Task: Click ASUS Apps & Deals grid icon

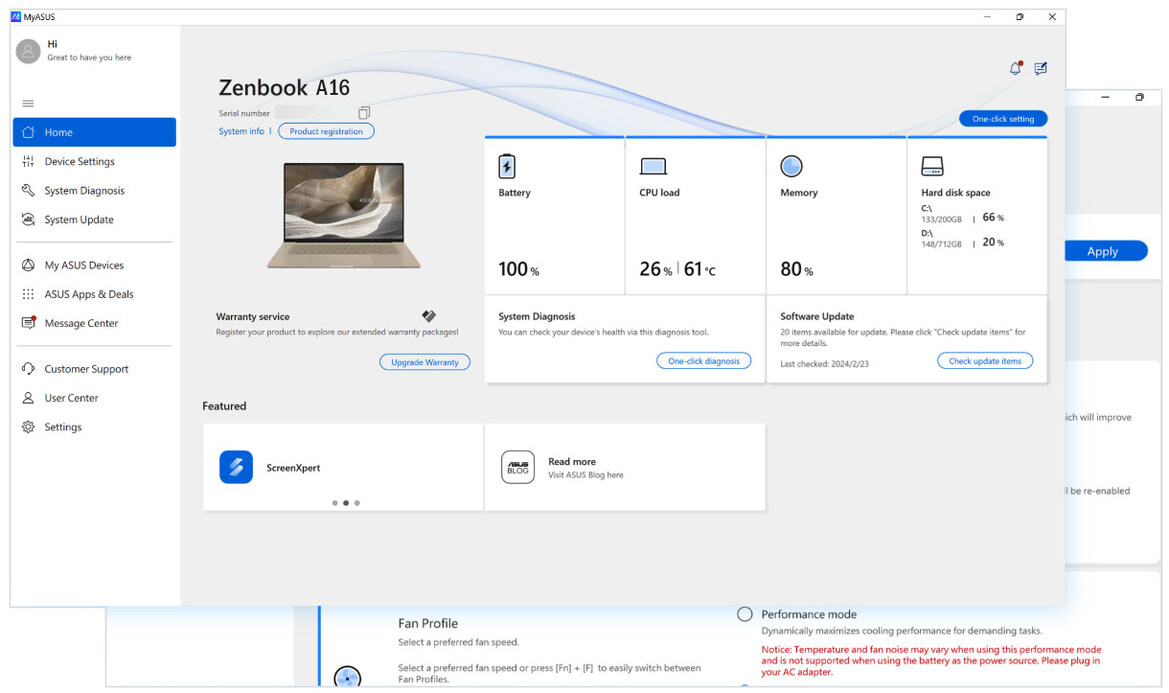Action: pos(28,294)
